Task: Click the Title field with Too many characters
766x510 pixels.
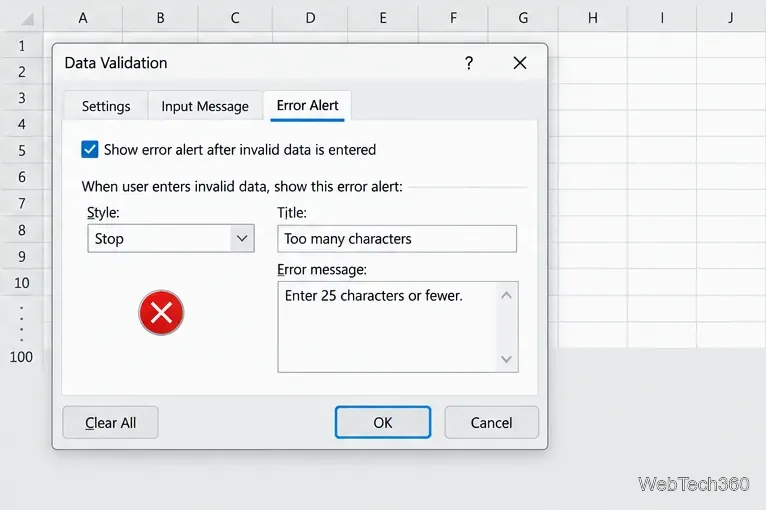Action: [397, 238]
